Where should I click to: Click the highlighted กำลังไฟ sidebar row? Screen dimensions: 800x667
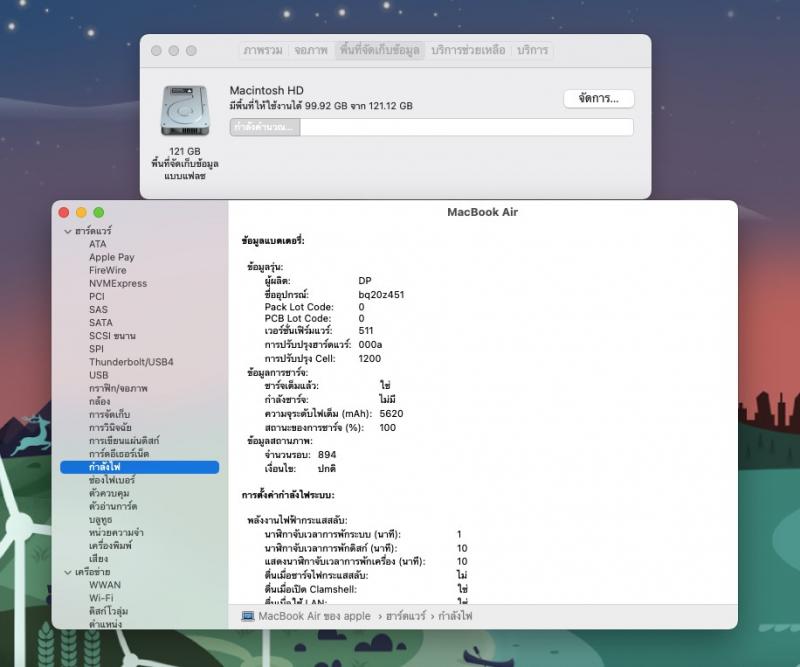point(139,467)
